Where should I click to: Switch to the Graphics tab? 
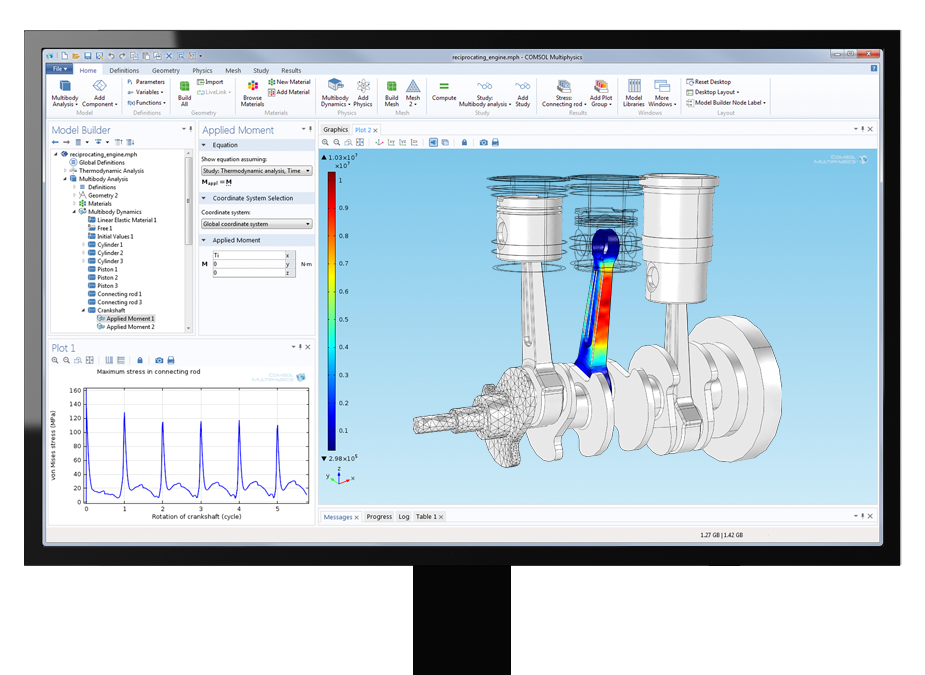click(336, 129)
